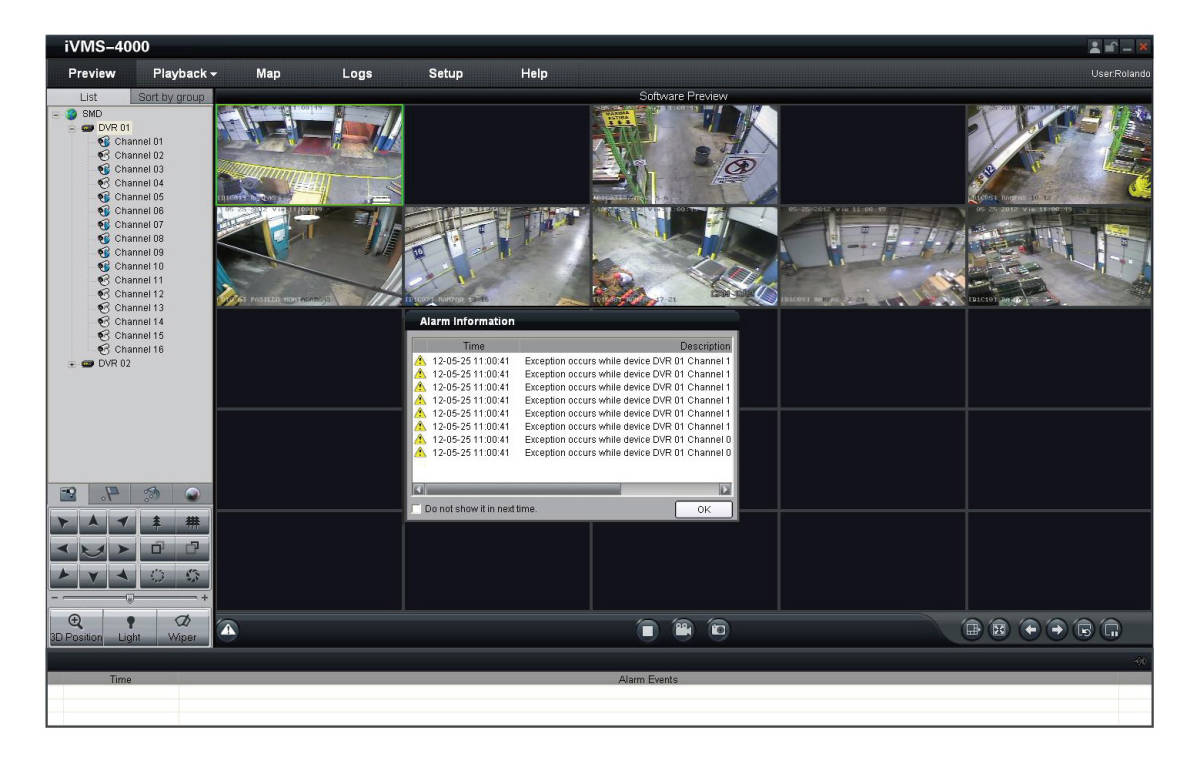This screenshot has height=764, width=1200.
Task: Select the List tab
Action: tap(88, 97)
